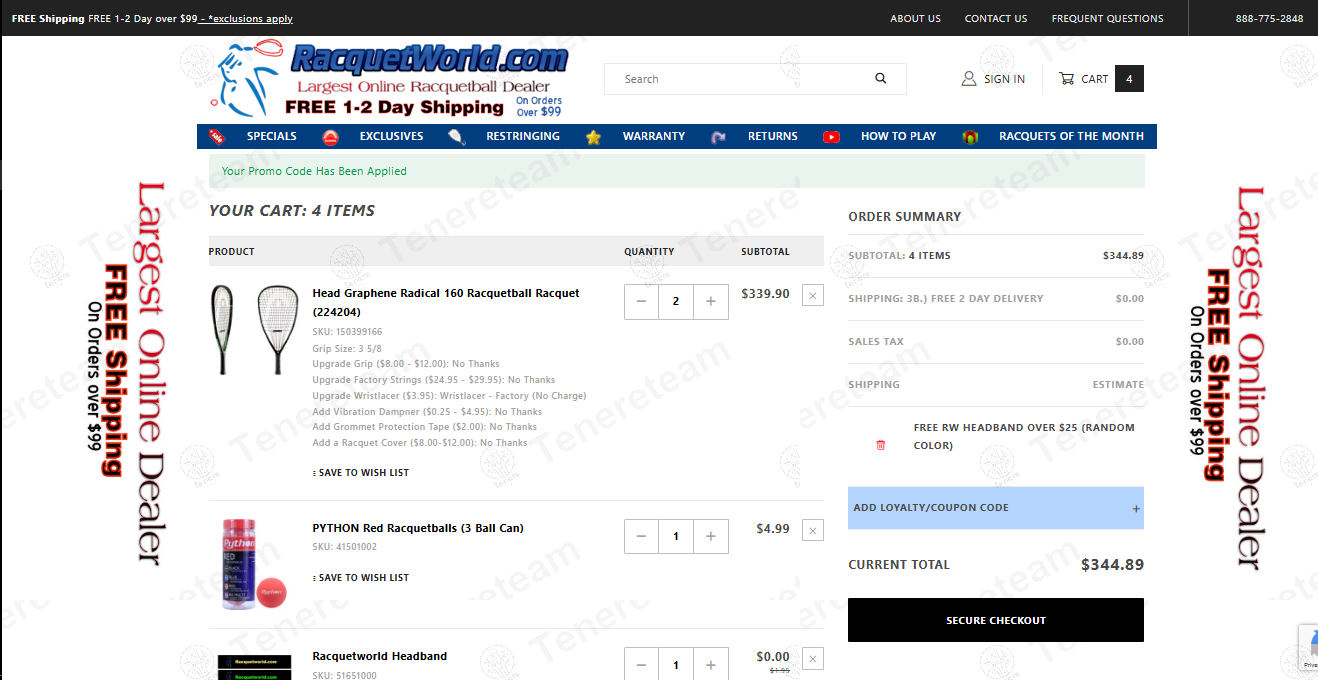
Task: Increase Racquetworld Headband quantity
Action: click(711, 664)
